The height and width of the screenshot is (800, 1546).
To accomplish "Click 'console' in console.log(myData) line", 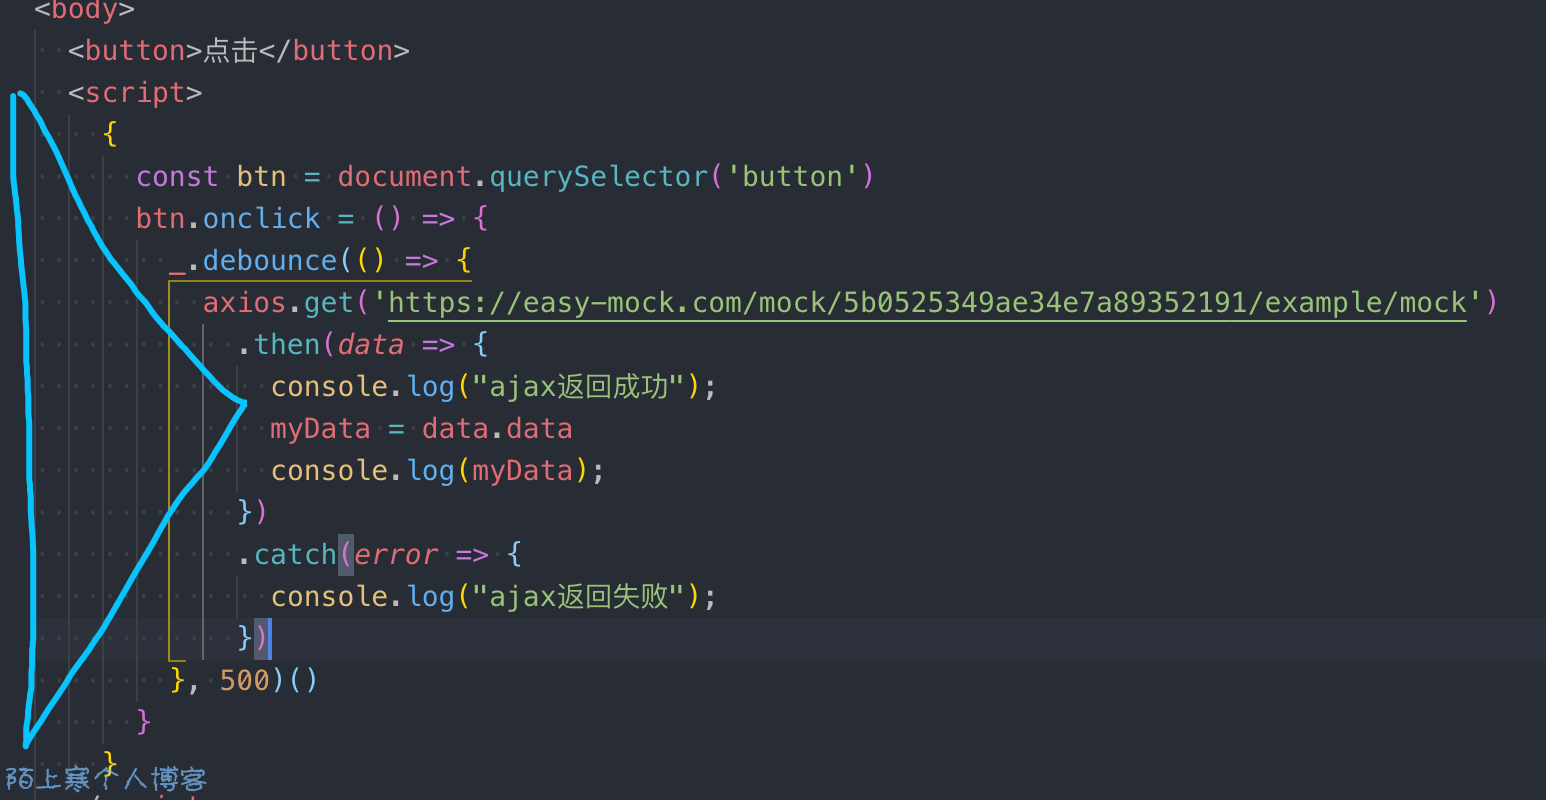I will click(329, 470).
